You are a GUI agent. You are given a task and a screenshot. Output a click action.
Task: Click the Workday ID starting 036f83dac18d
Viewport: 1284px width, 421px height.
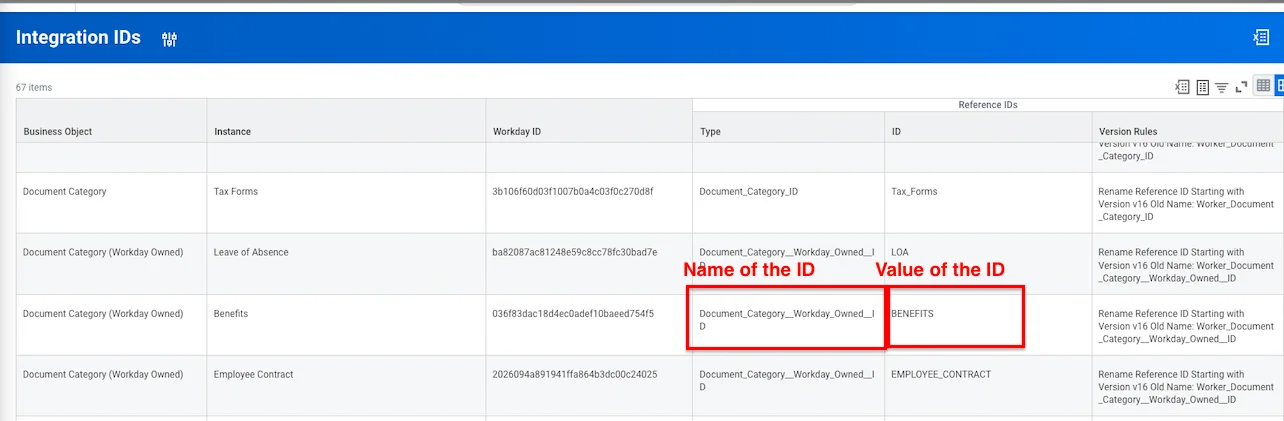(x=573, y=313)
